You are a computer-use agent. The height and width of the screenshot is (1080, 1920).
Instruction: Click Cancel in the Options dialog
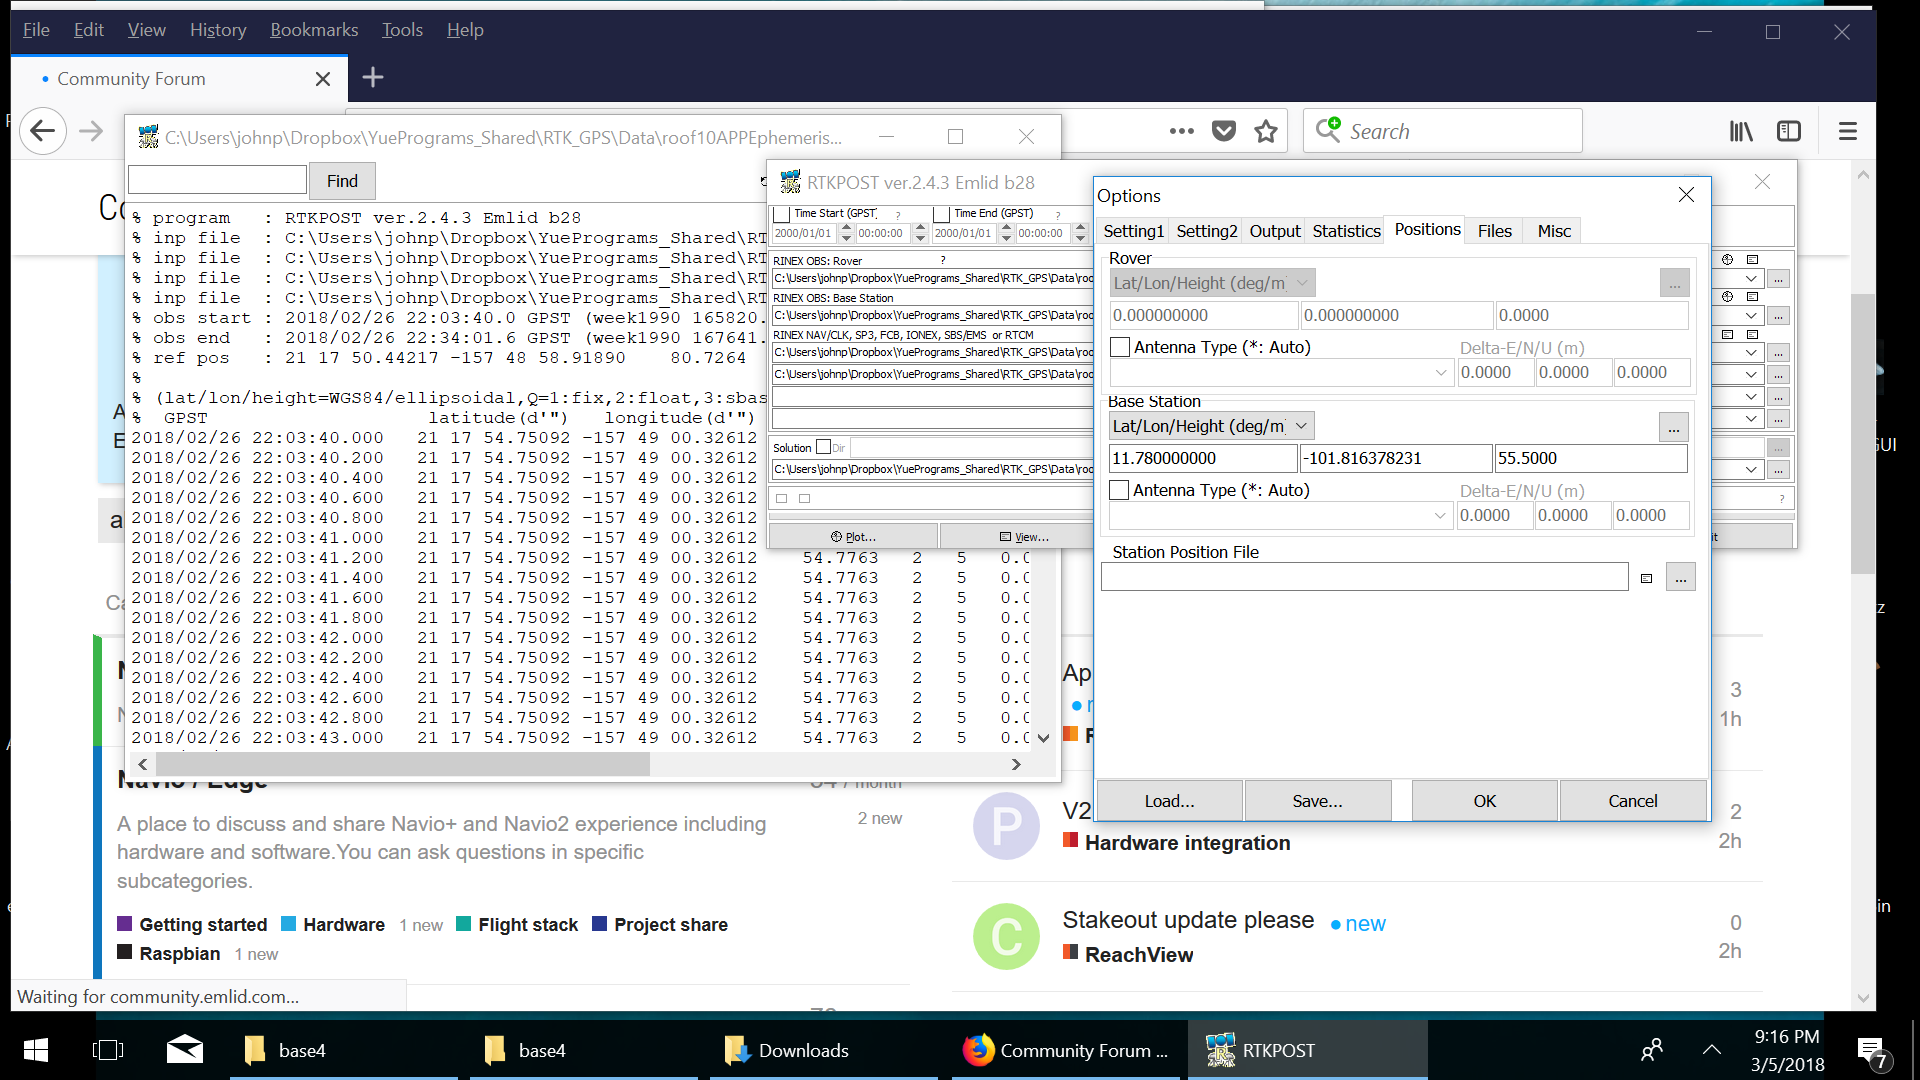1633,801
